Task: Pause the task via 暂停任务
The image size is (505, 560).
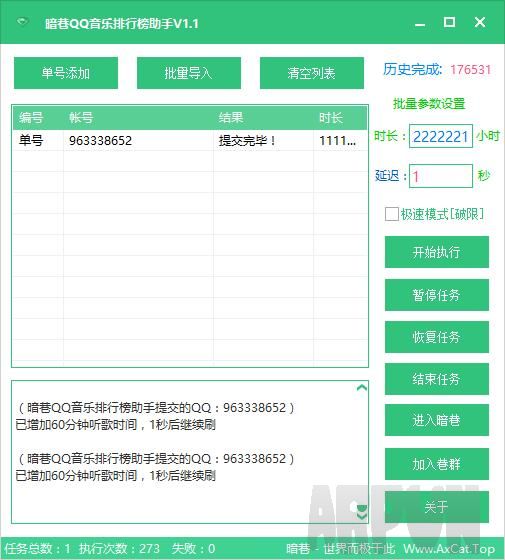Action: [436, 295]
